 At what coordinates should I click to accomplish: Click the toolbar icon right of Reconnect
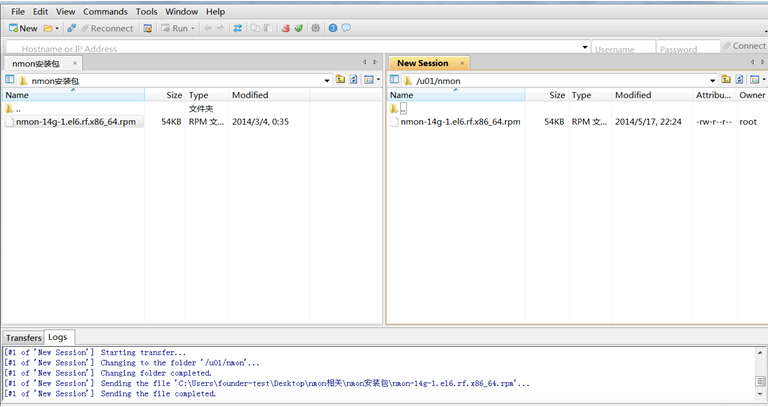147,28
